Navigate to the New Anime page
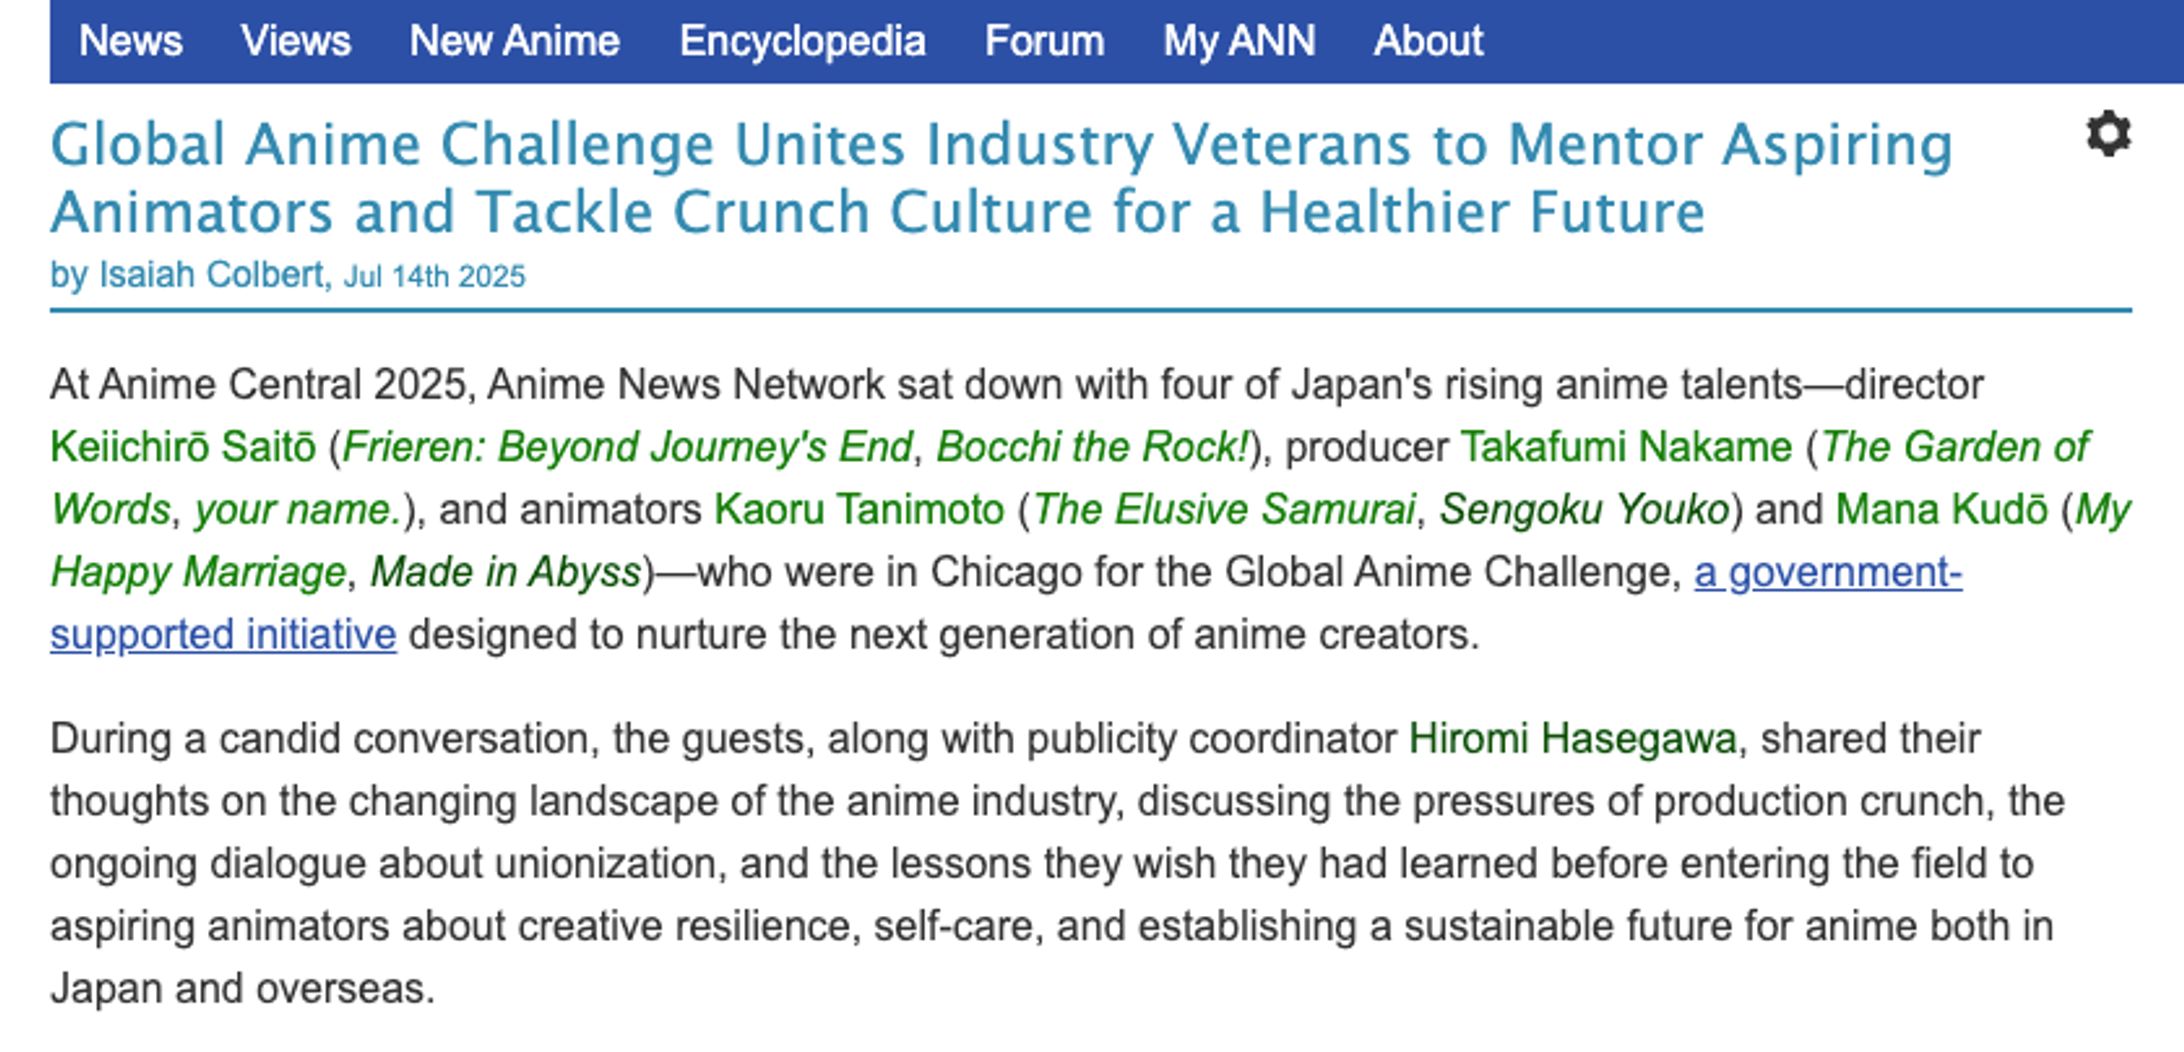 513,41
